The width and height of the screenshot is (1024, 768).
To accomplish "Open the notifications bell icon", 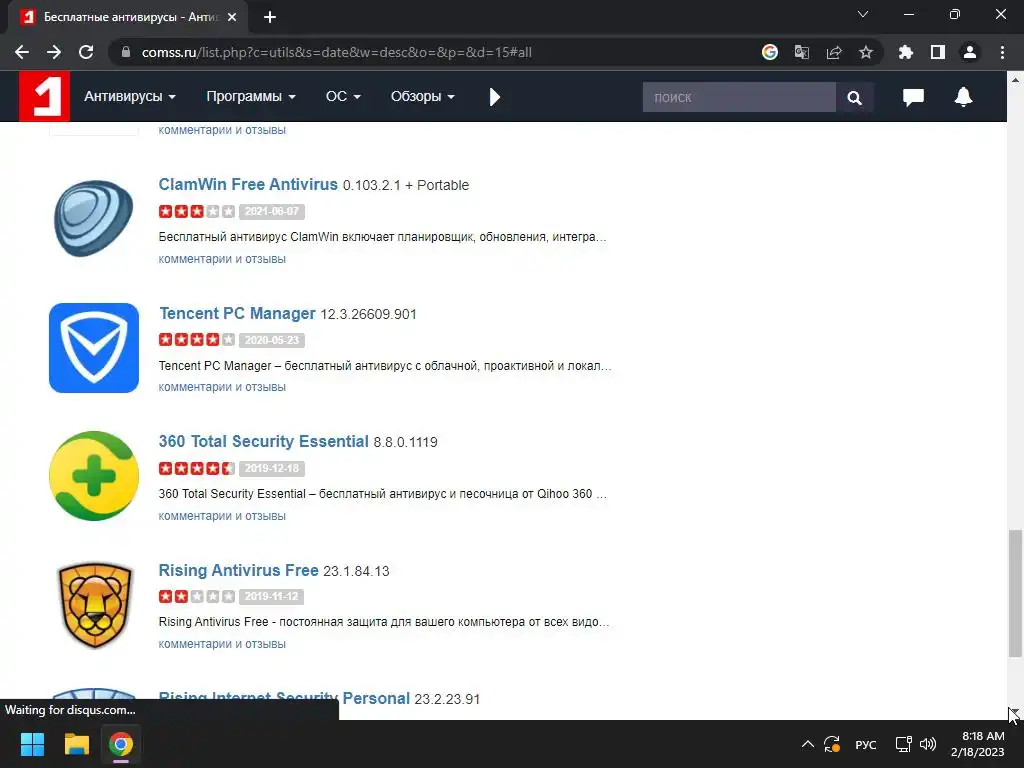I will click(963, 97).
